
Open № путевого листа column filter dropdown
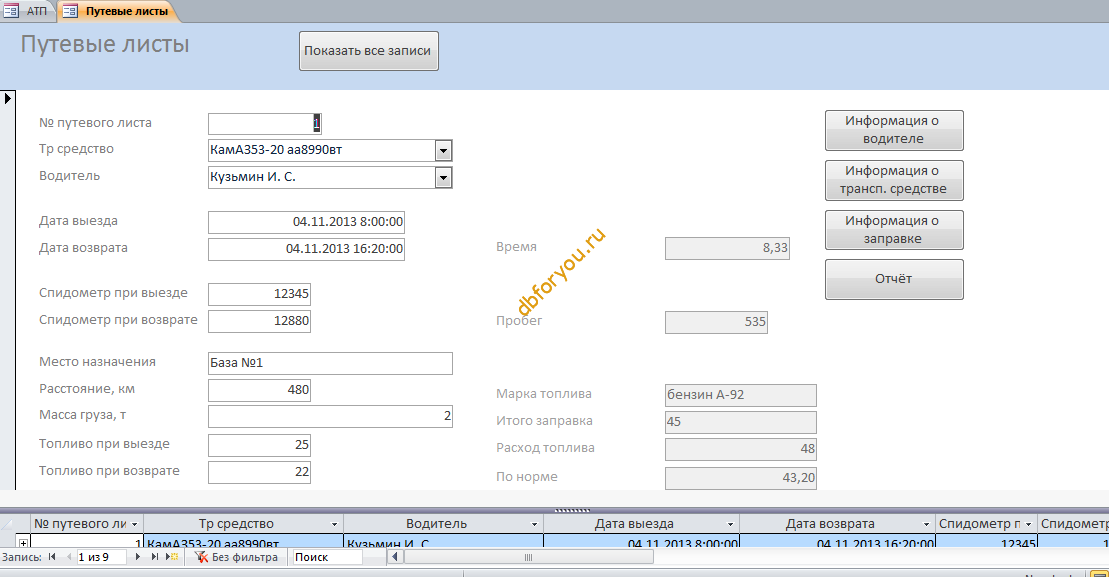click(x=134, y=525)
